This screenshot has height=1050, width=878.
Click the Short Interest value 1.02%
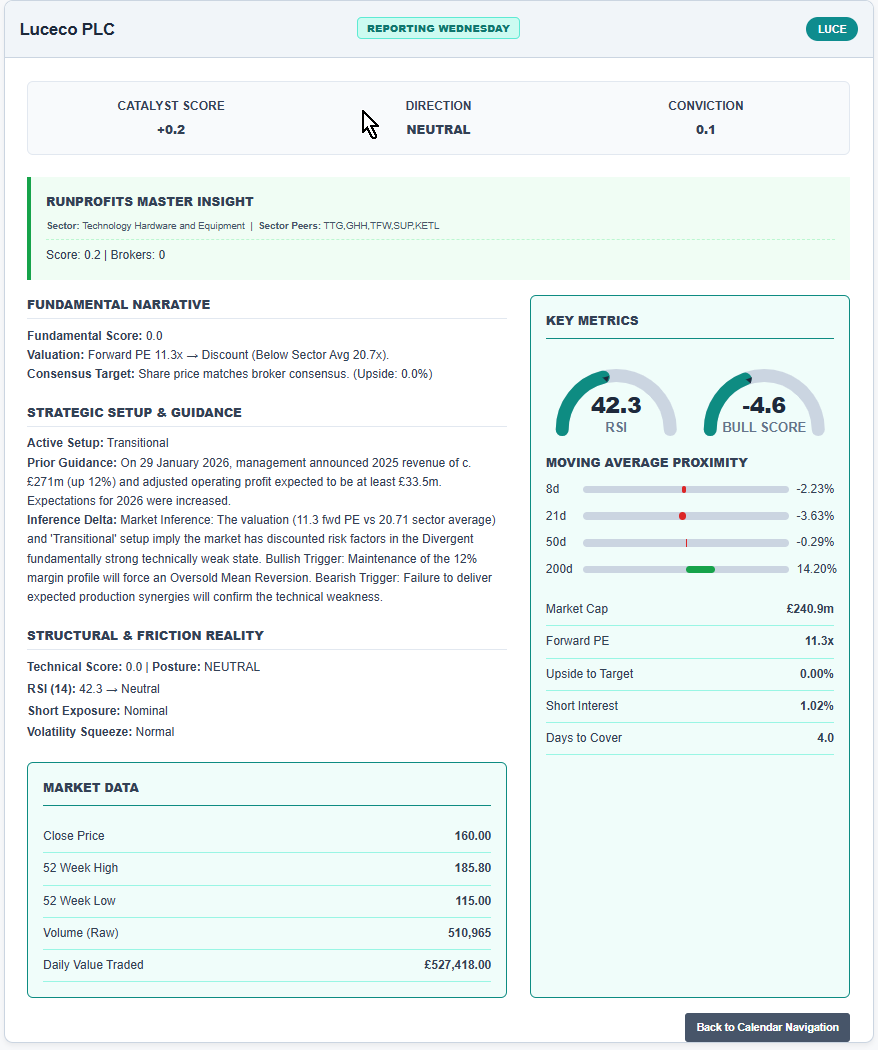[816, 706]
